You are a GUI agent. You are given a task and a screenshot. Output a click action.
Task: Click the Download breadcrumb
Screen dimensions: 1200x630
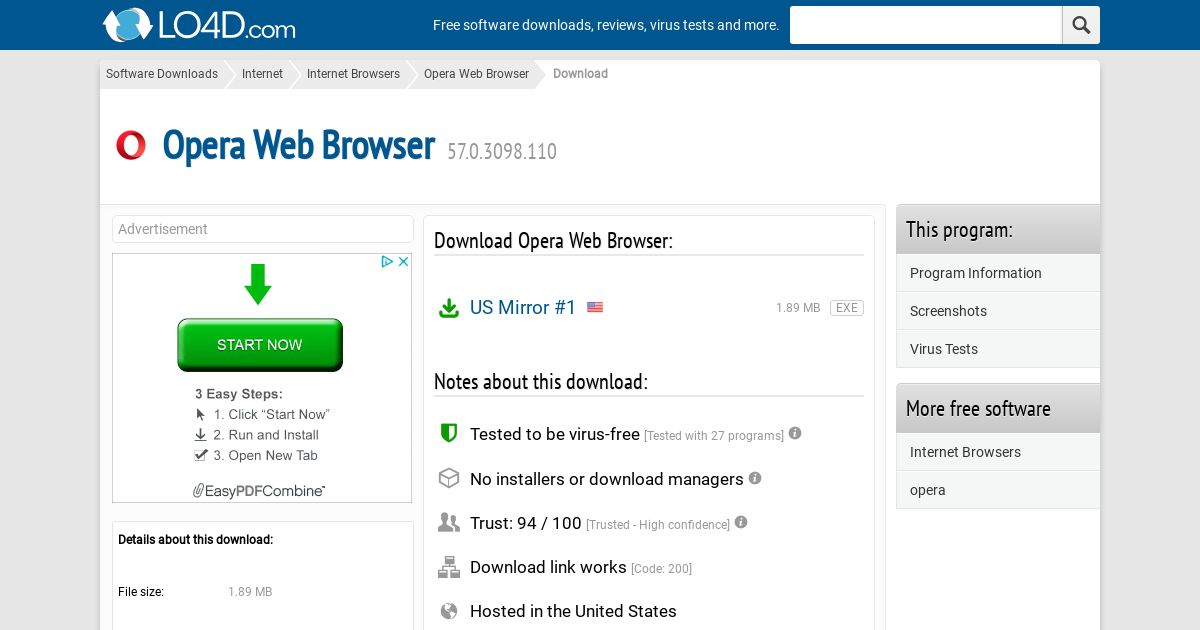coord(580,74)
